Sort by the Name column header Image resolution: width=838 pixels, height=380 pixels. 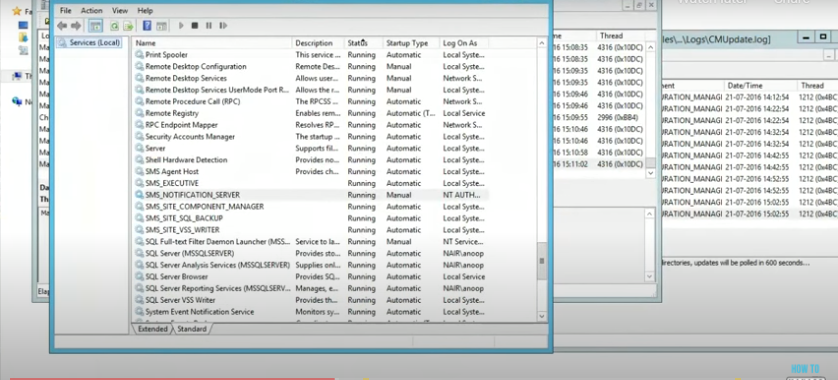(213, 43)
